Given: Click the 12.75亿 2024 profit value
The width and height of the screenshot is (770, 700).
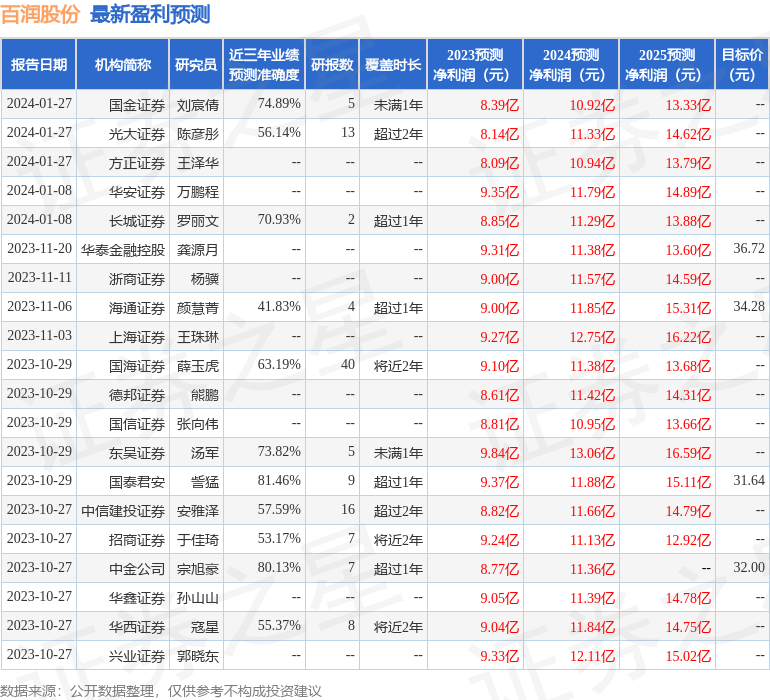Looking at the screenshot, I should pyautogui.click(x=592, y=337).
